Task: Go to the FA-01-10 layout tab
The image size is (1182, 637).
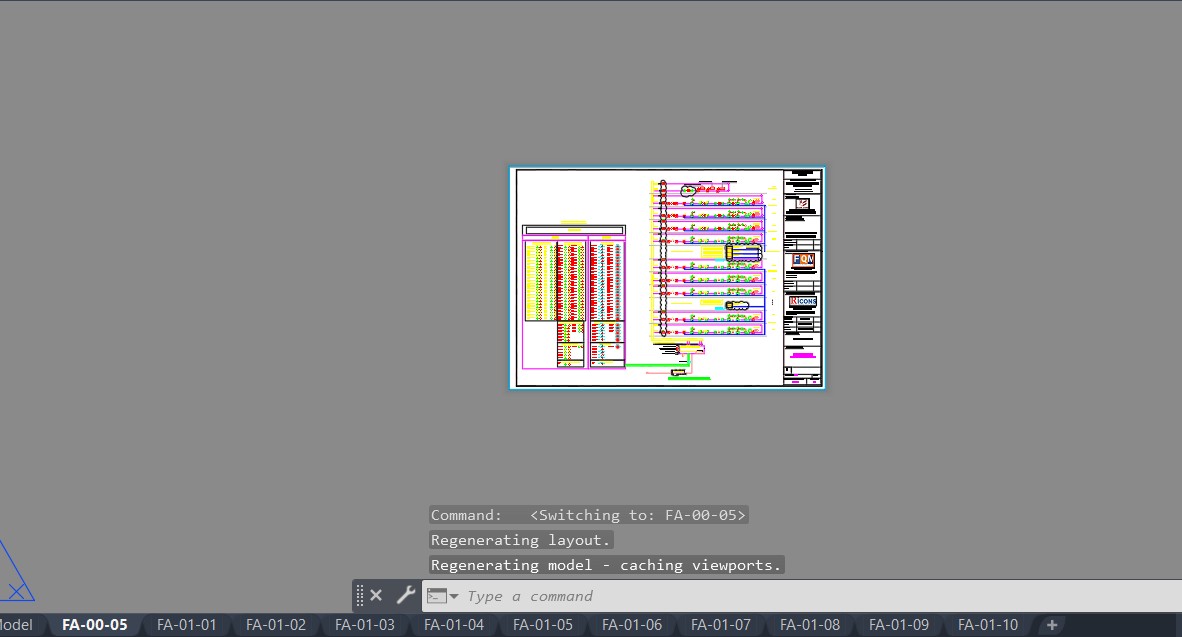Action: 988,625
